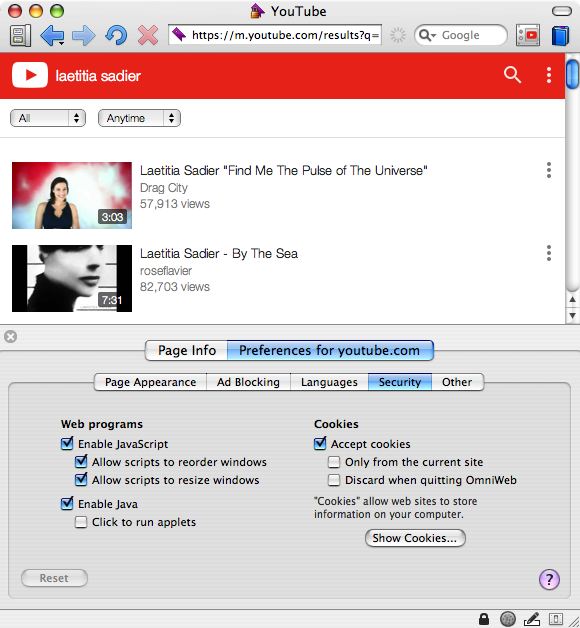
Task: Click the roseflavier channel name
Action: pos(166,271)
